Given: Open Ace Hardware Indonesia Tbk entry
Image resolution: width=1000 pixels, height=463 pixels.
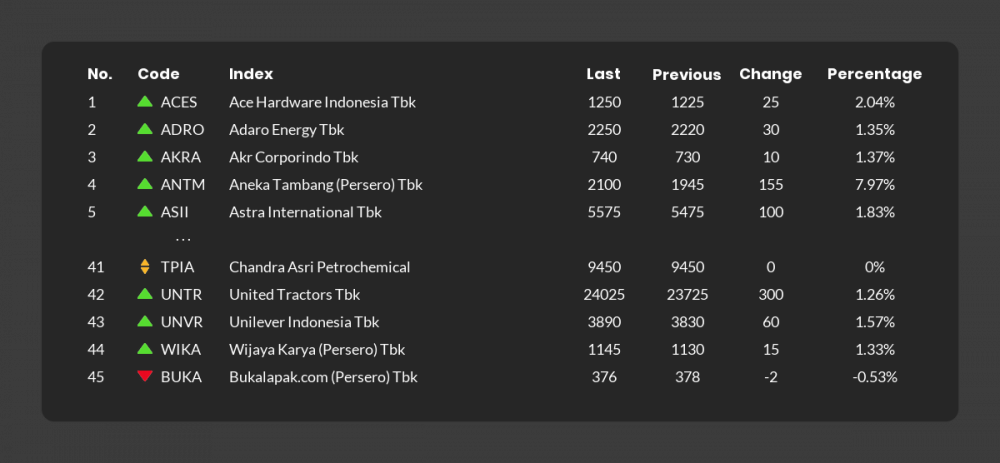Looking at the screenshot, I should 322,102.
